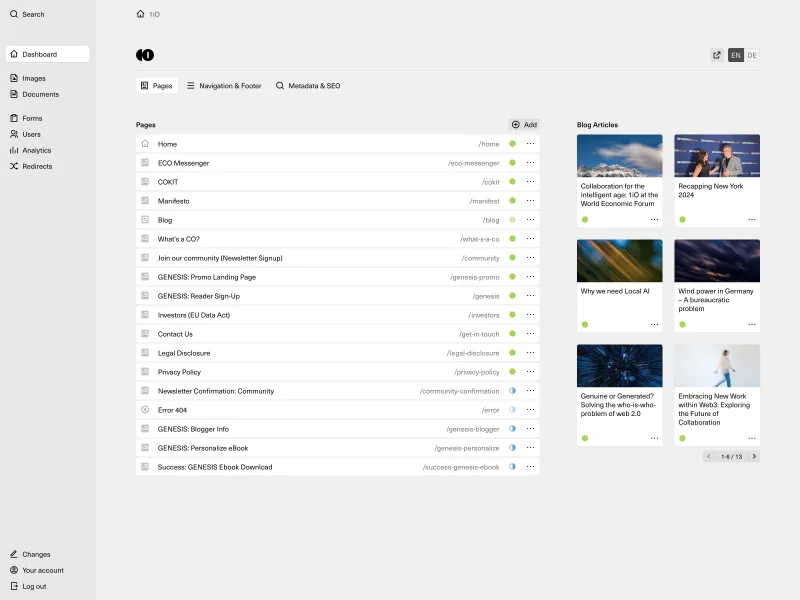The image size is (800, 600).
Task: Open the Forms section in sidebar
Action: point(31,118)
